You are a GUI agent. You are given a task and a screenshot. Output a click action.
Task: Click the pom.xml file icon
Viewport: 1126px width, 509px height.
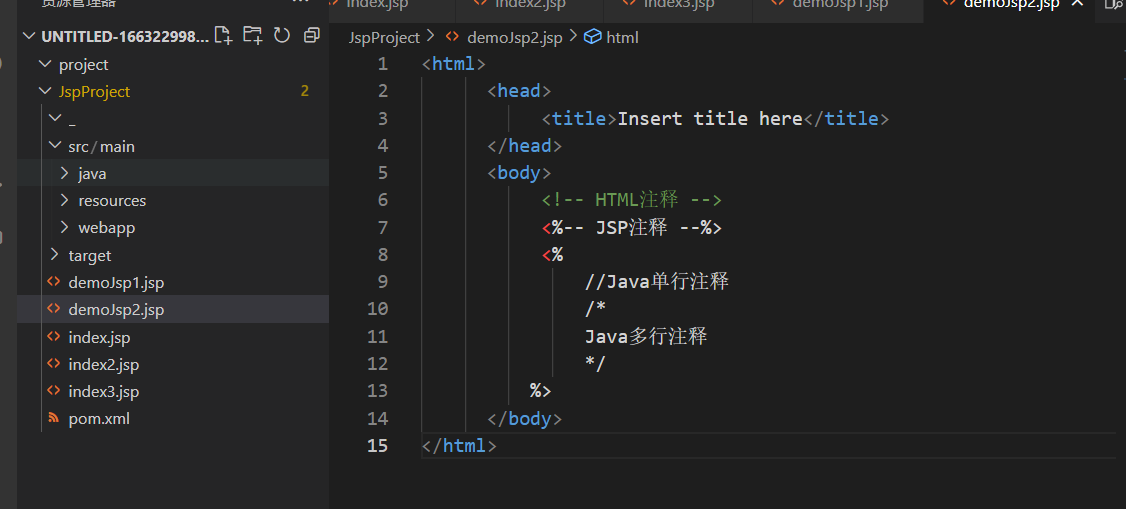pos(54,418)
